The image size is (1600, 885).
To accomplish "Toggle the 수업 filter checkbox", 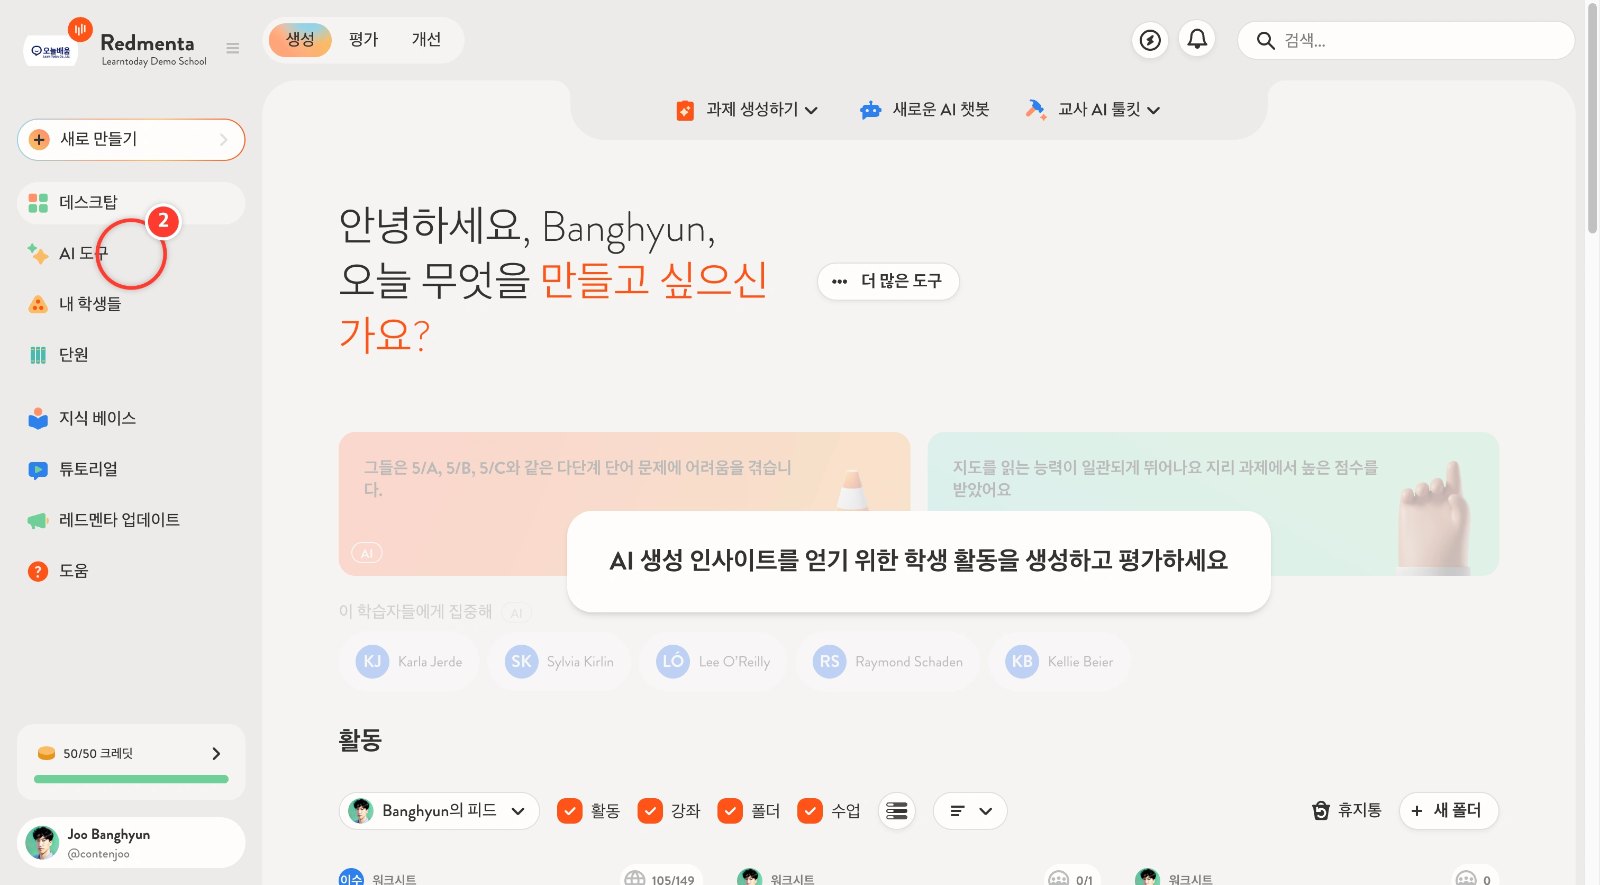I will click(x=810, y=811).
